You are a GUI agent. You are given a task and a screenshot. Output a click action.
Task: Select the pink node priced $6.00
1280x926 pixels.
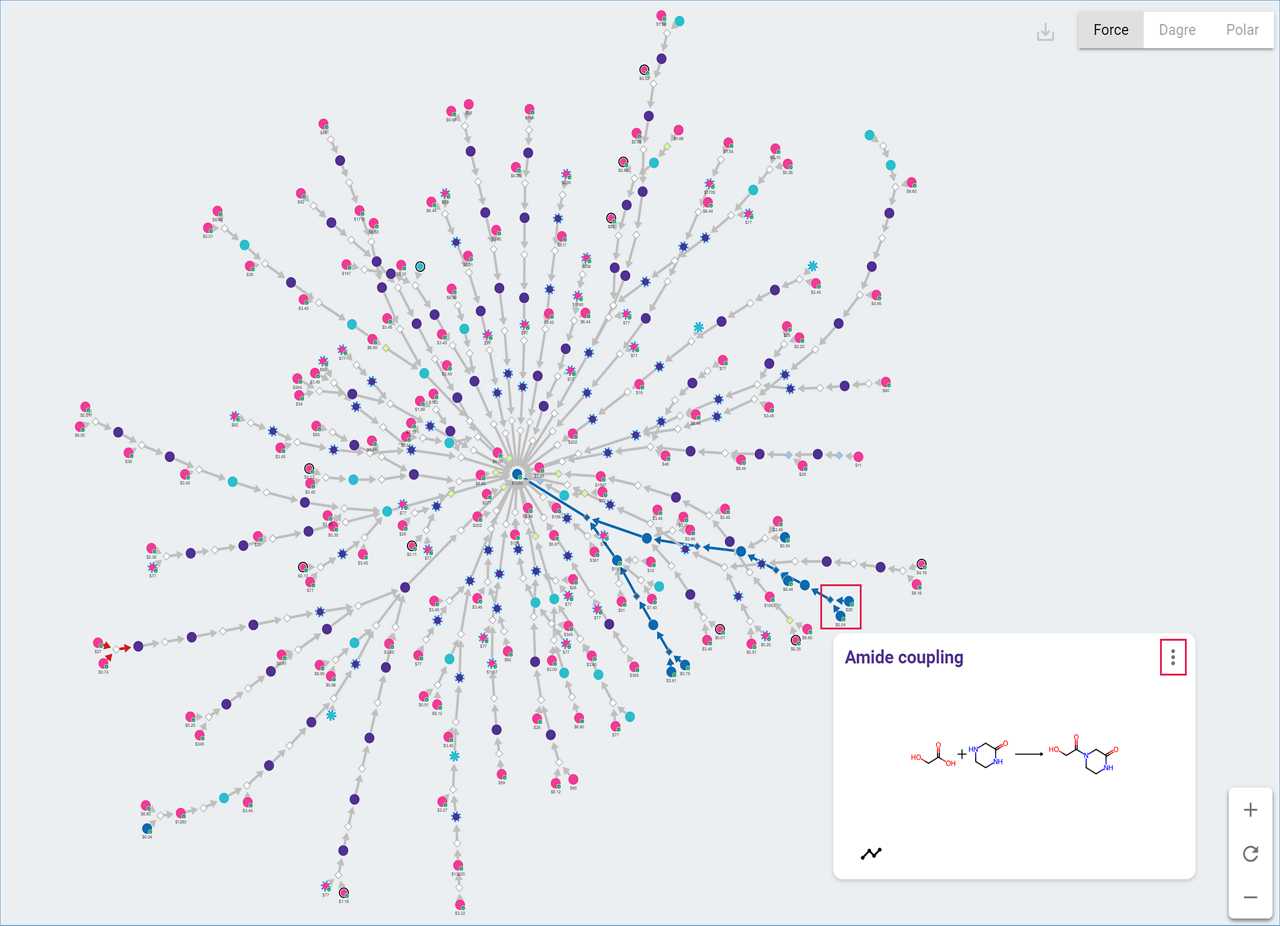80,426
